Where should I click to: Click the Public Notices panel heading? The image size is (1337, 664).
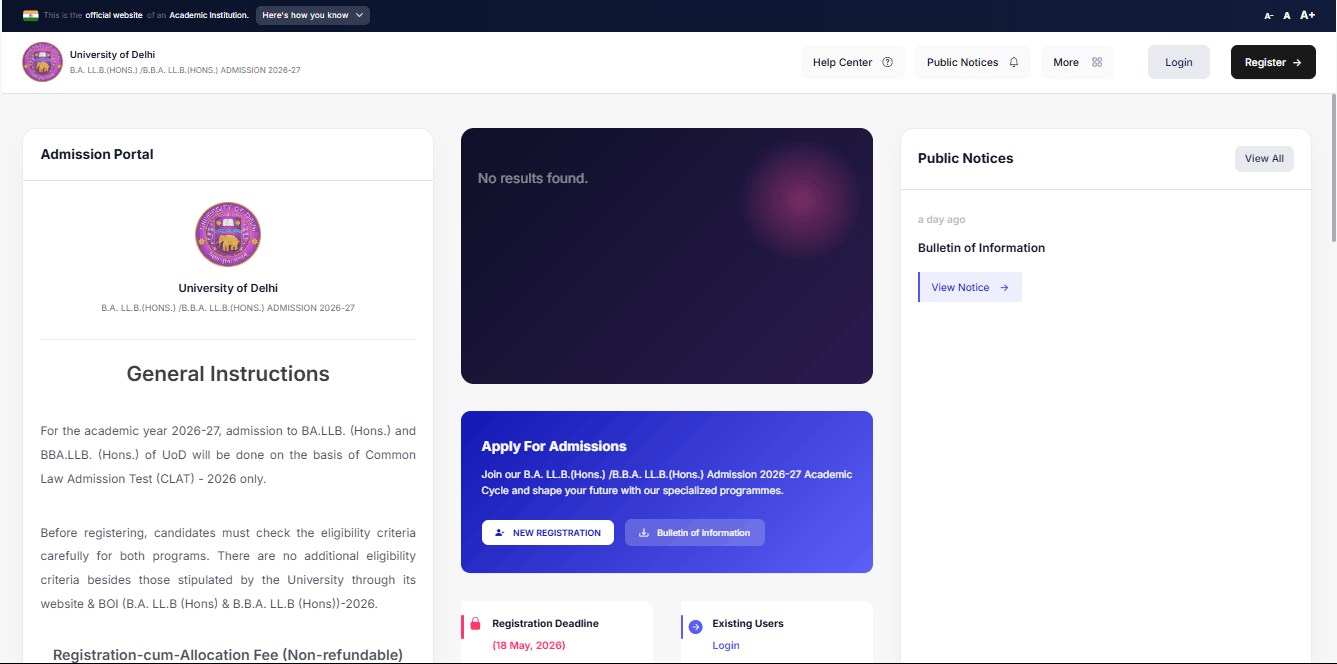coord(966,158)
